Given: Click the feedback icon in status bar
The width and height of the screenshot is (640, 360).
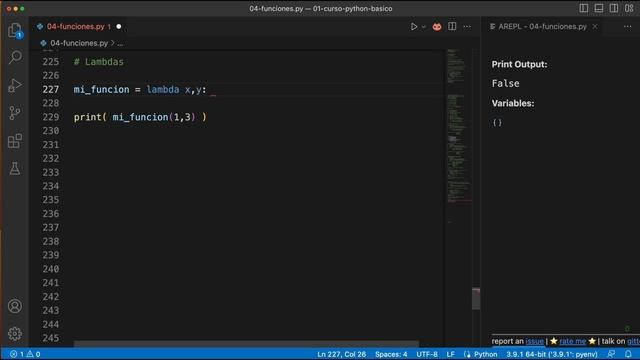Looking at the screenshot, I should pyautogui.click(x=611, y=354).
